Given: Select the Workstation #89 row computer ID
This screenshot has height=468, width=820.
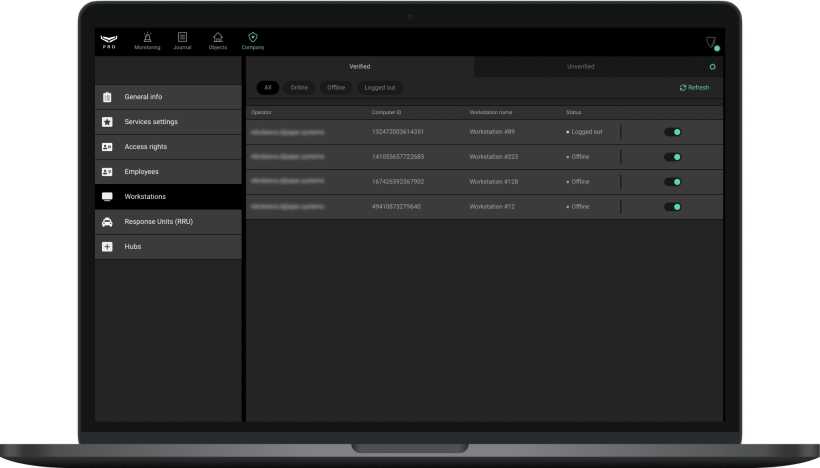Looking at the screenshot, I should click(x=397, y=132).
